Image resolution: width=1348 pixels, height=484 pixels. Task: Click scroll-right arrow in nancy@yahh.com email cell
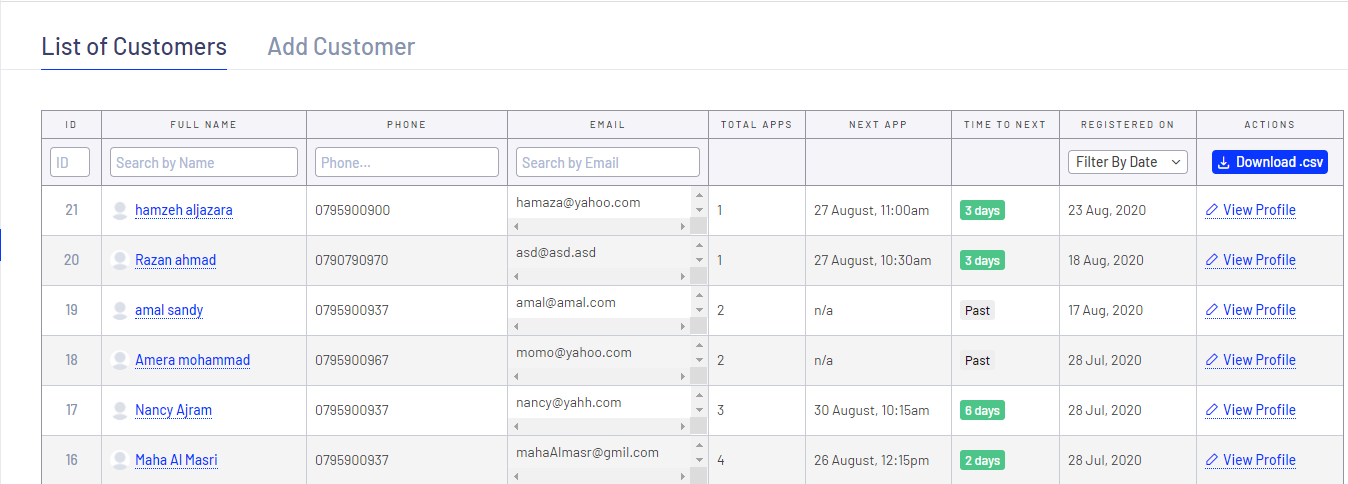[x=683, y=427]
